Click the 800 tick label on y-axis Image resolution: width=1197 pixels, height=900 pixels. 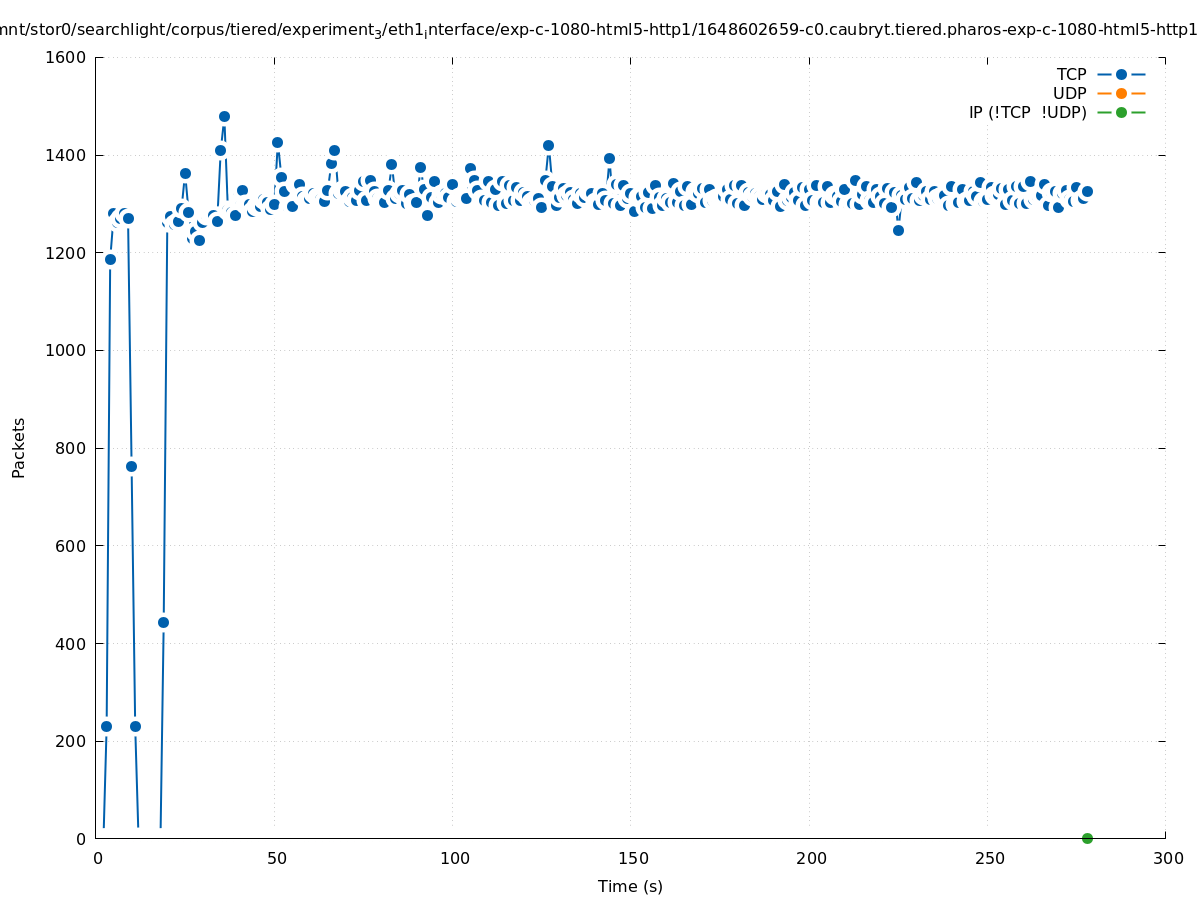pyautogui.click(x=71, y=448)
